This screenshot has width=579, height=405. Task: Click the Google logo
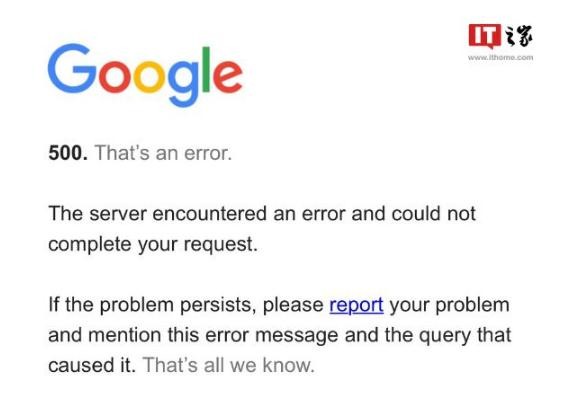click(x=145, y=75)
